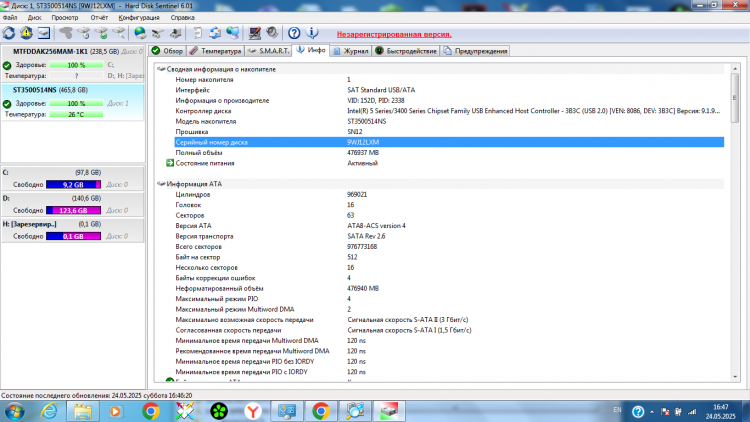Select the Серийный номер диска row
The image size is (750, 422).
coord(449,142)
